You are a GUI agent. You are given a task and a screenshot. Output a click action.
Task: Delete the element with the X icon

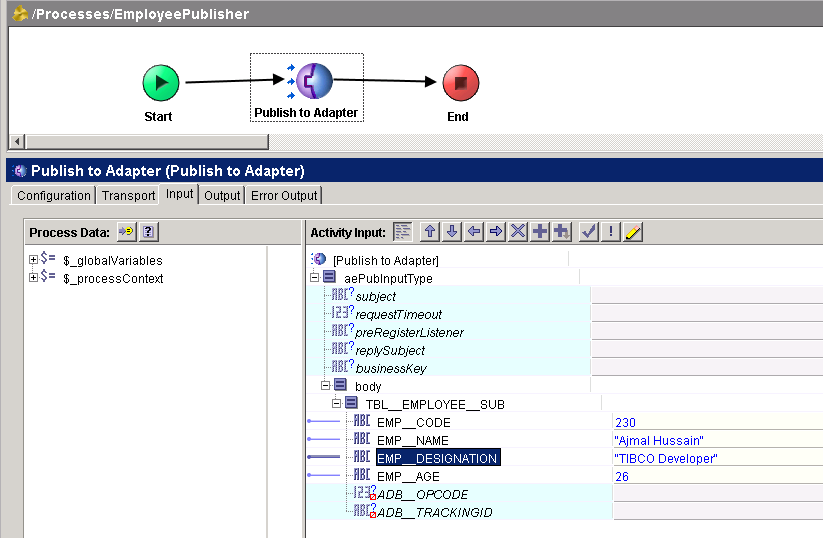tap(518, 231)
